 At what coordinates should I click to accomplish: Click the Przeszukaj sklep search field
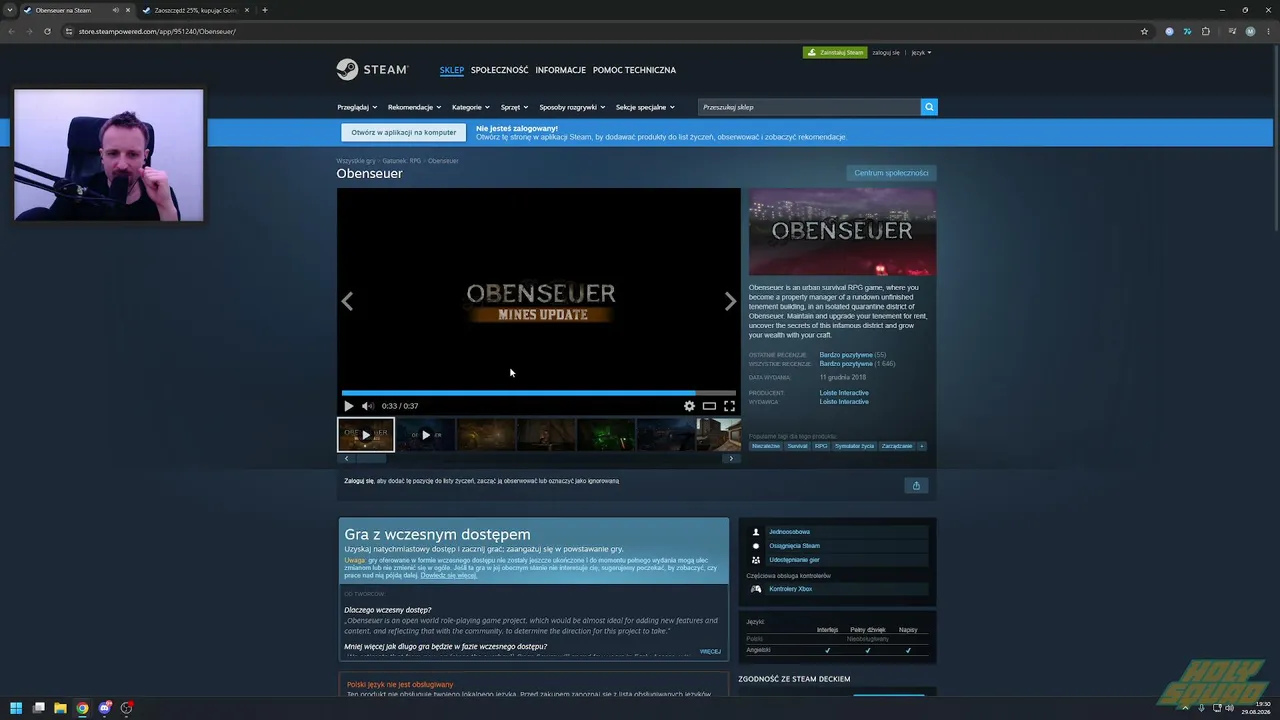click(809, 107)
